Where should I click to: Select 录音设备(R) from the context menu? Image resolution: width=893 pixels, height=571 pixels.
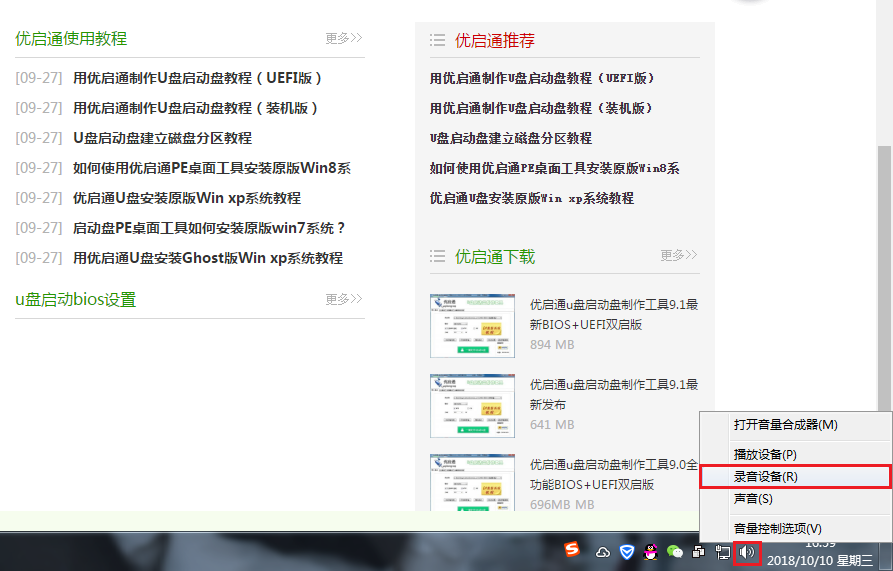(765, 477)
